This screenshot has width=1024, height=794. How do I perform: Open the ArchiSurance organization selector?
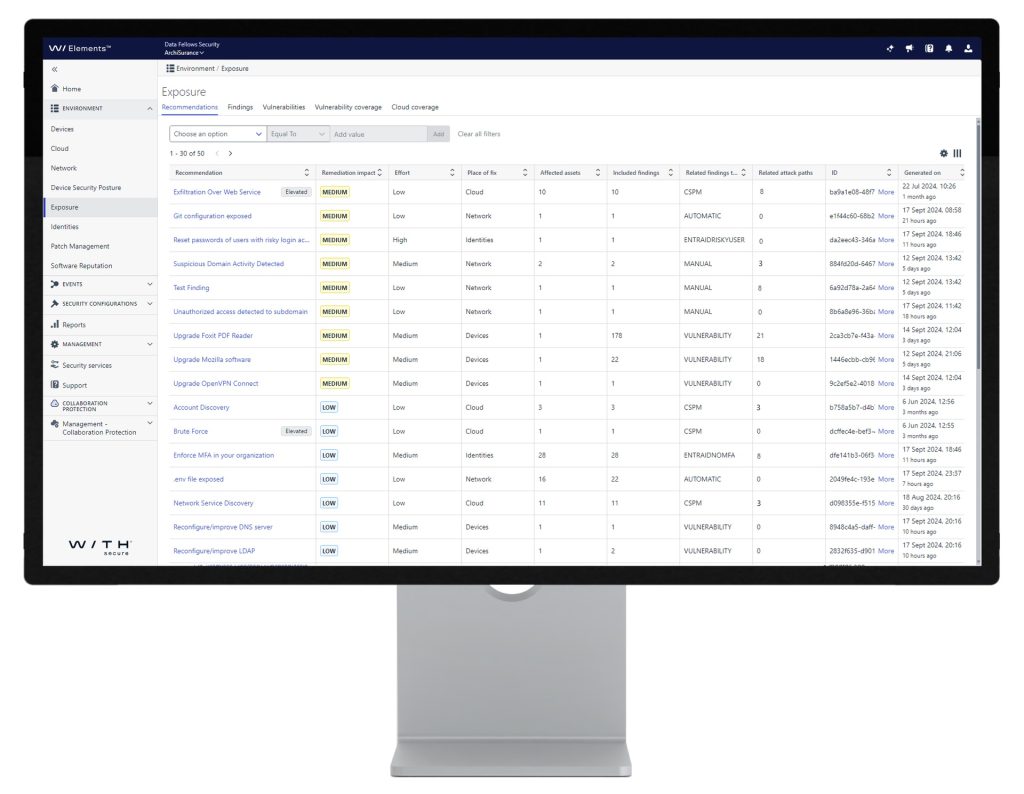click(x=184, y=53)
